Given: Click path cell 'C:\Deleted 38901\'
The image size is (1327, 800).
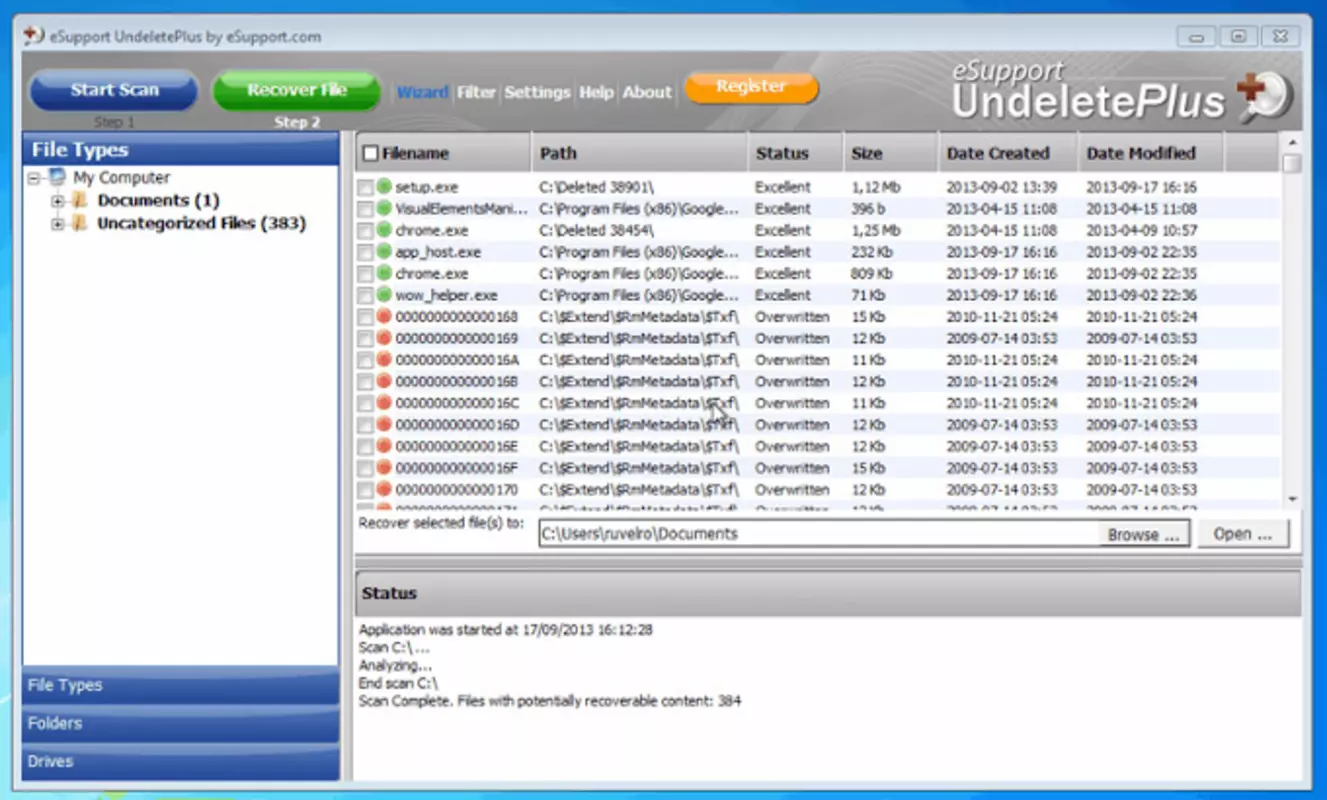Looking at the screenshot, I should (596, 187).
